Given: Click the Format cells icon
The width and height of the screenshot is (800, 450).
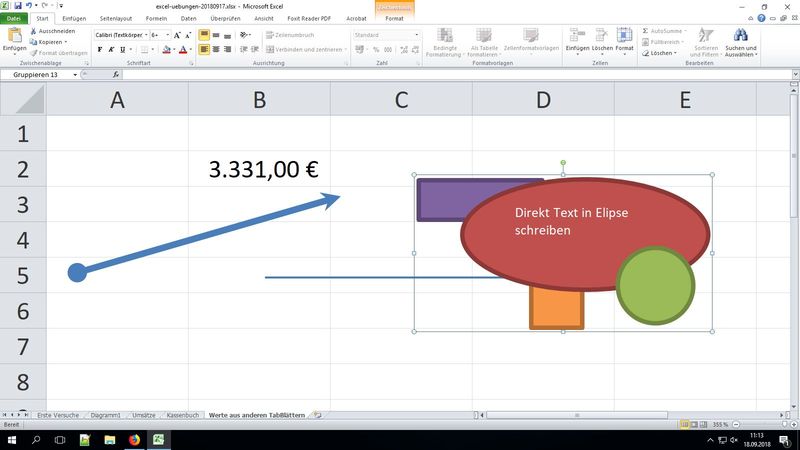Looking at the screenshot, I should tap(624, 38).
